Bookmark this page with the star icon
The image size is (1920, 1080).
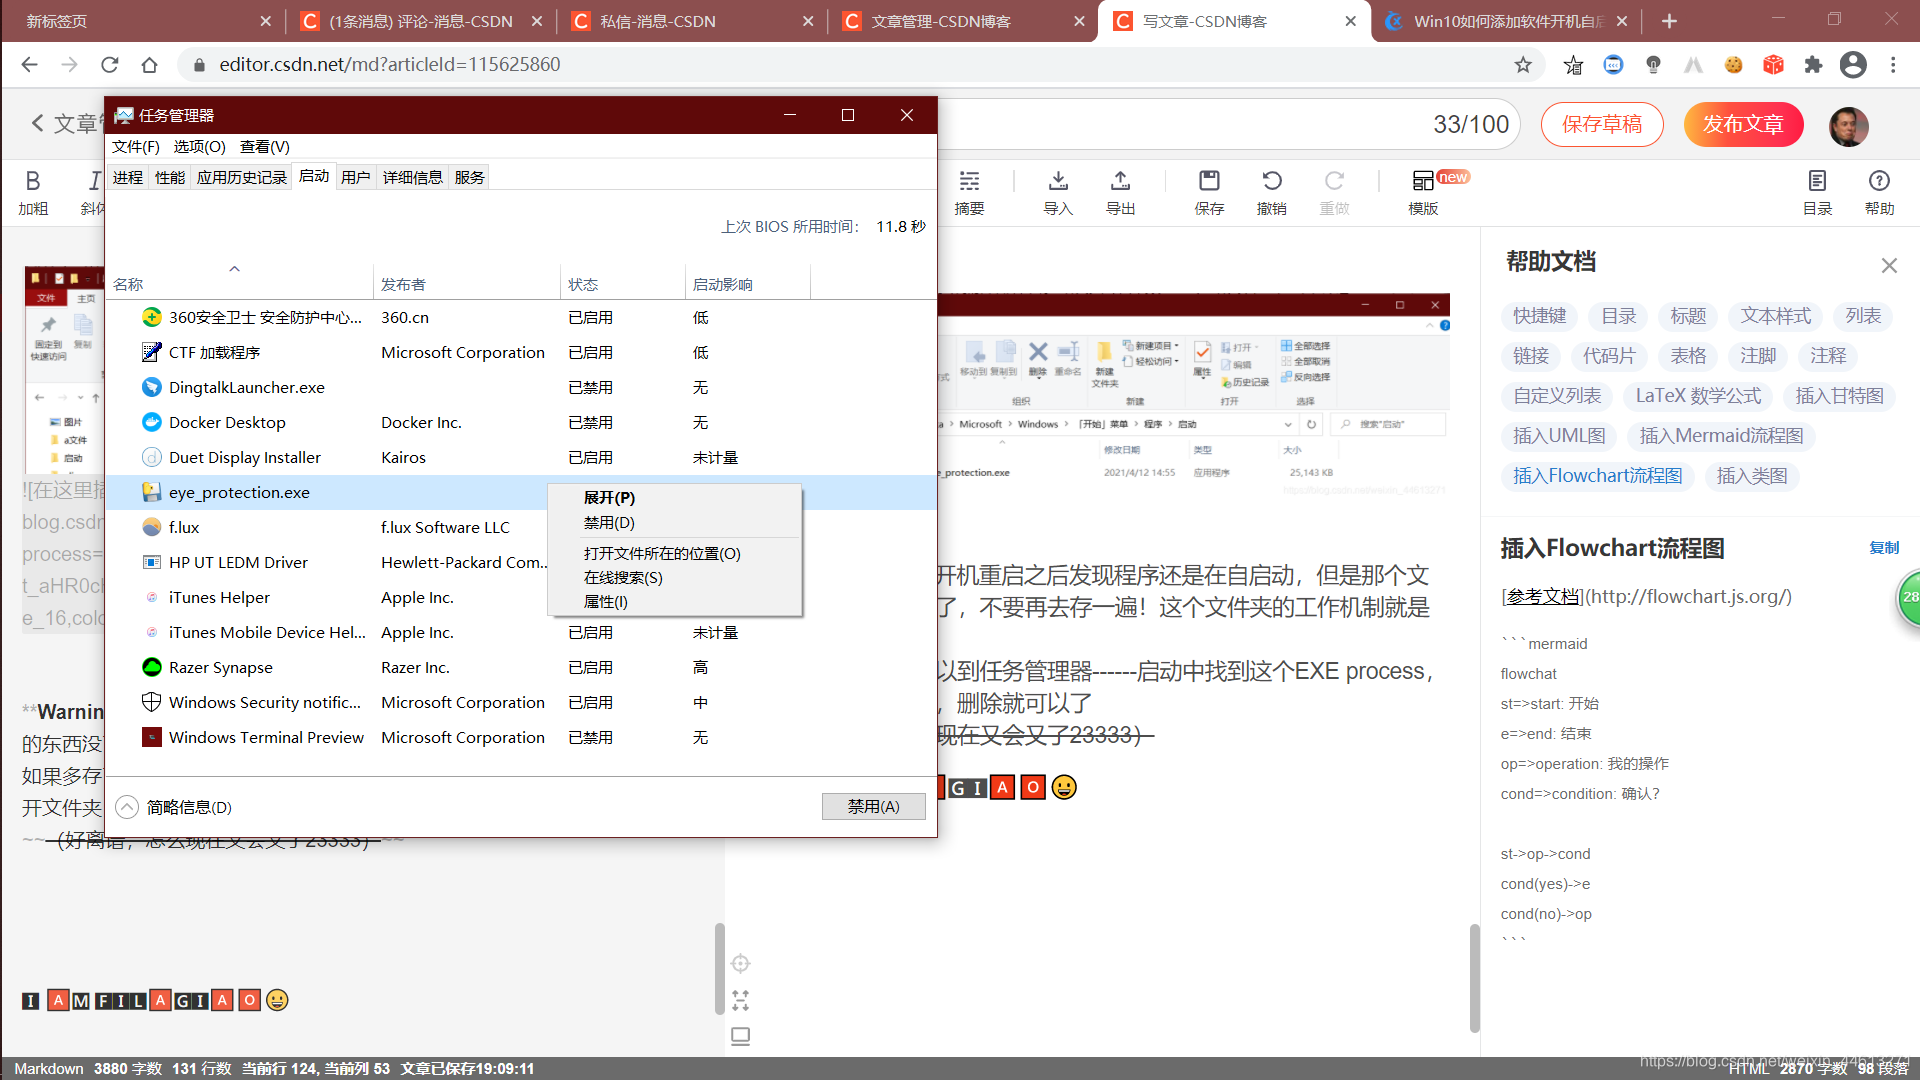pyautogui.click(x=1523, y=65)
